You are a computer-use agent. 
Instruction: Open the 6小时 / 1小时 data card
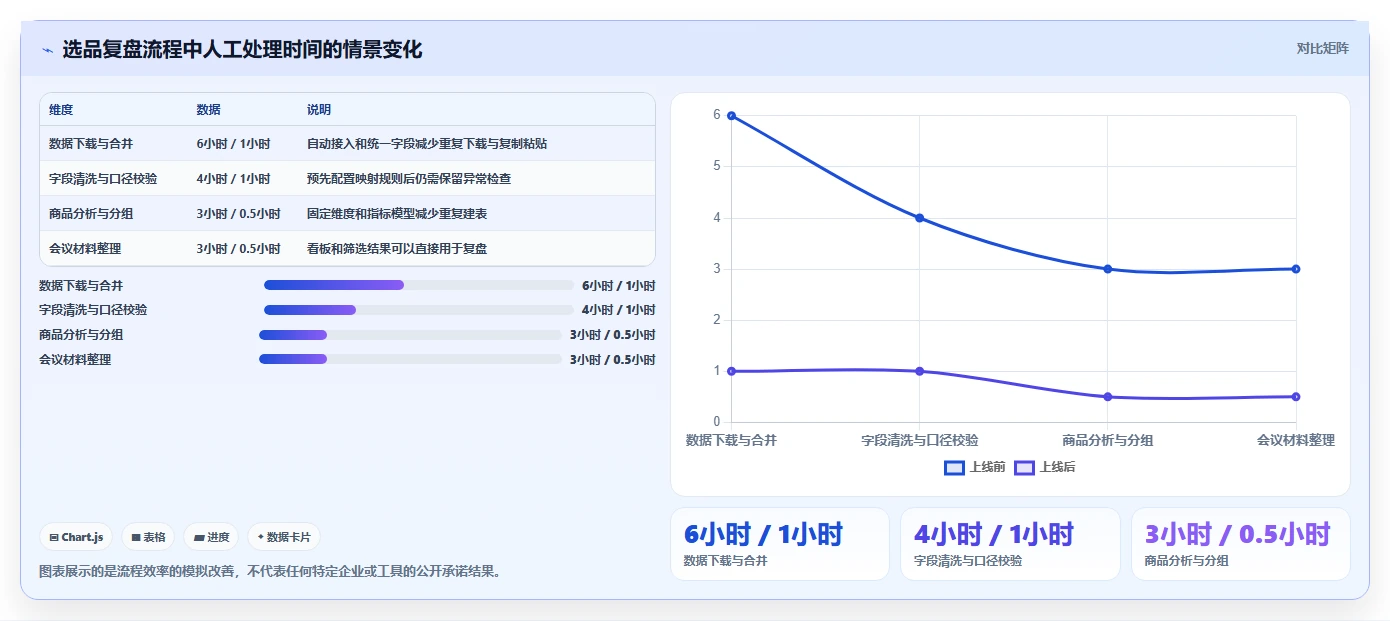click(x=780, y=544)
